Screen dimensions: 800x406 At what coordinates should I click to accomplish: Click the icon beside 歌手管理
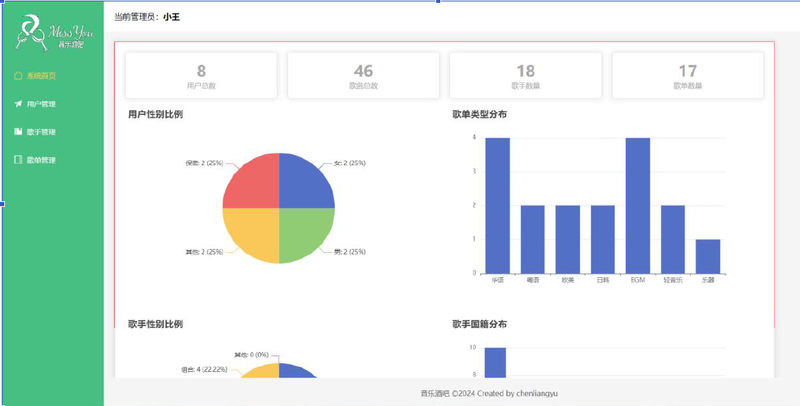(18, 132)
